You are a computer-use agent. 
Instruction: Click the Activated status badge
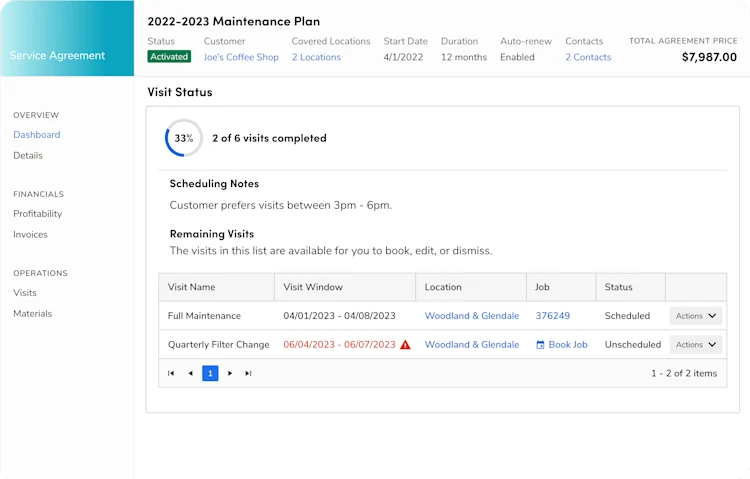tap(169, 56)
